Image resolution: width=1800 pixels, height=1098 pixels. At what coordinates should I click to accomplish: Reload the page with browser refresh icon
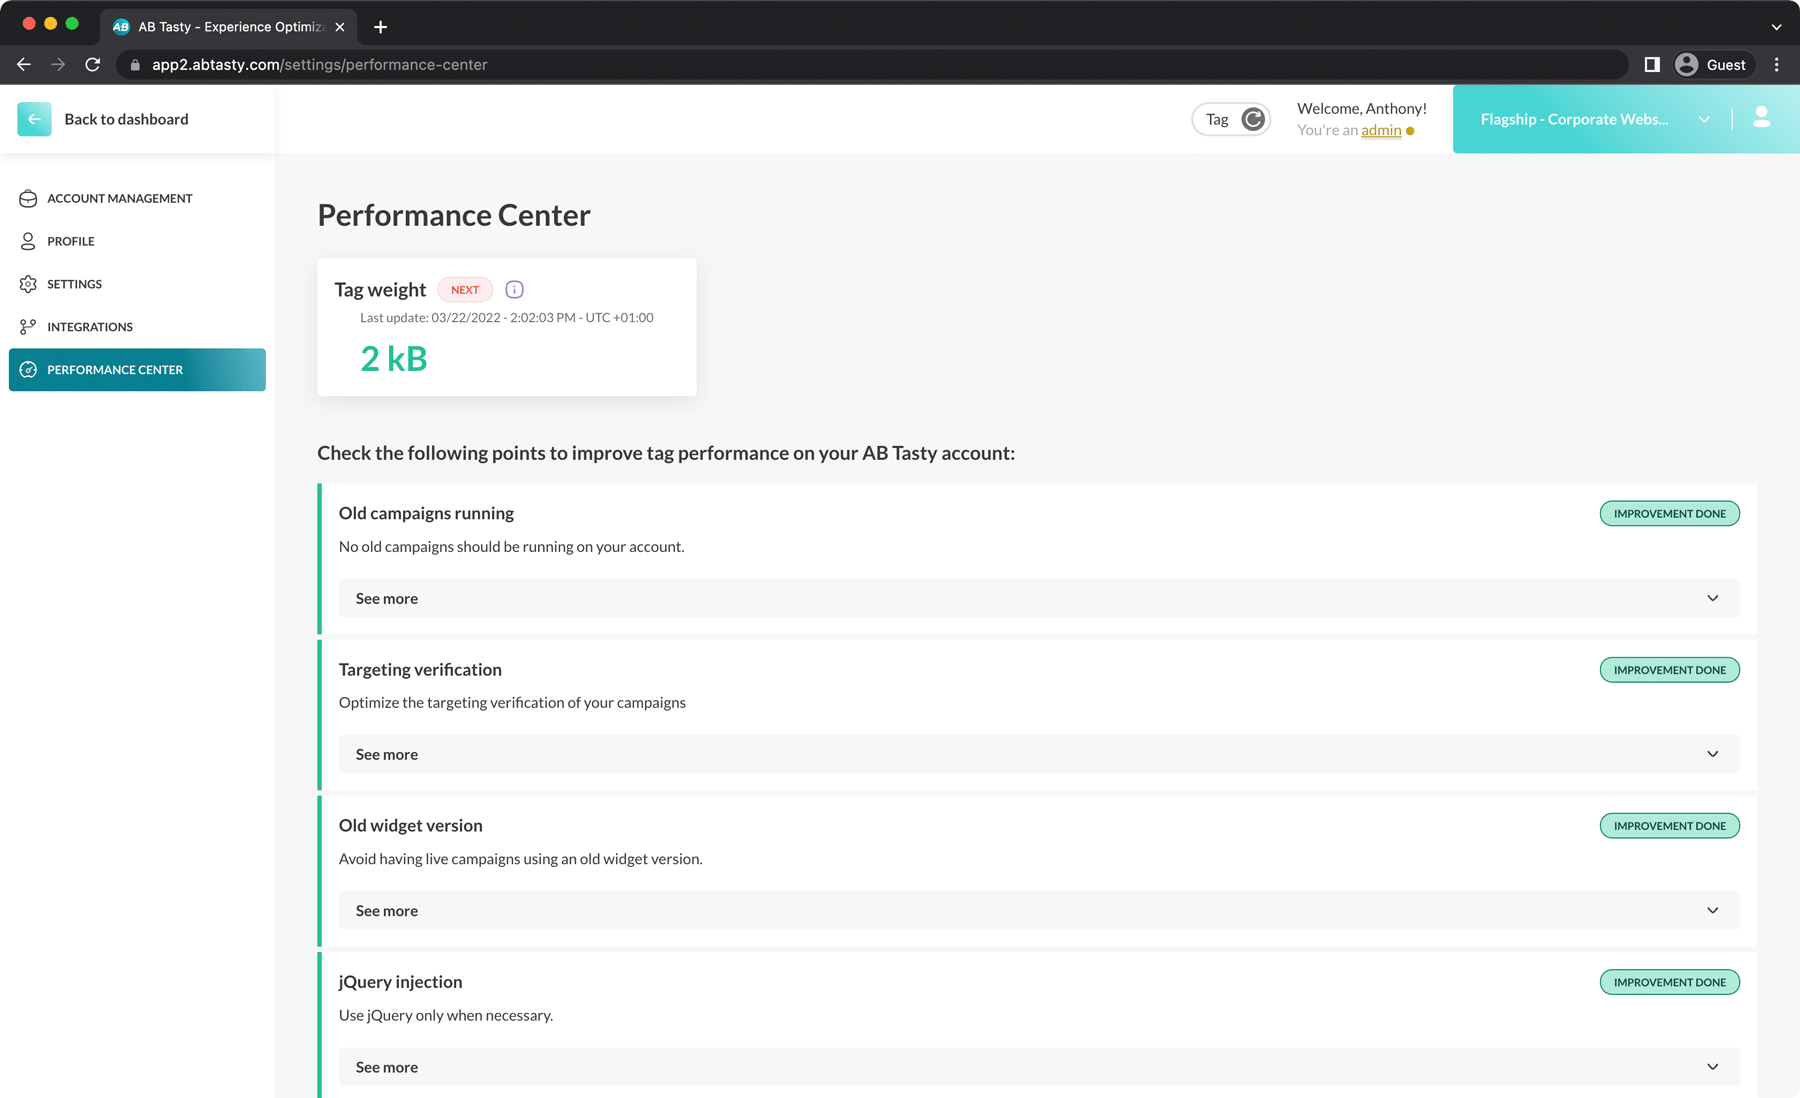click(x=93, y=64)
